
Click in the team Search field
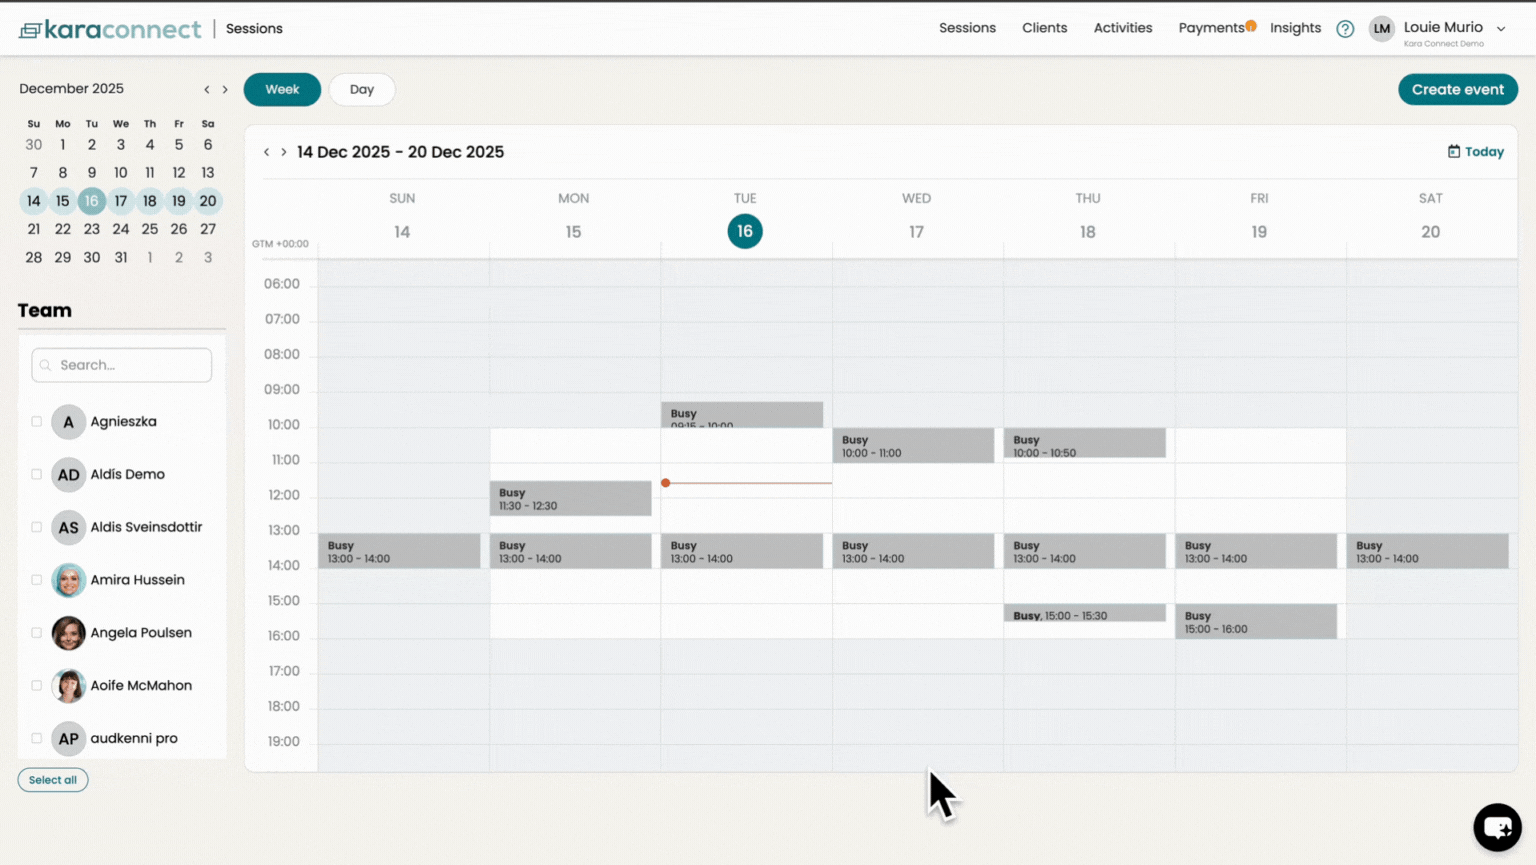tap(122, 365)
